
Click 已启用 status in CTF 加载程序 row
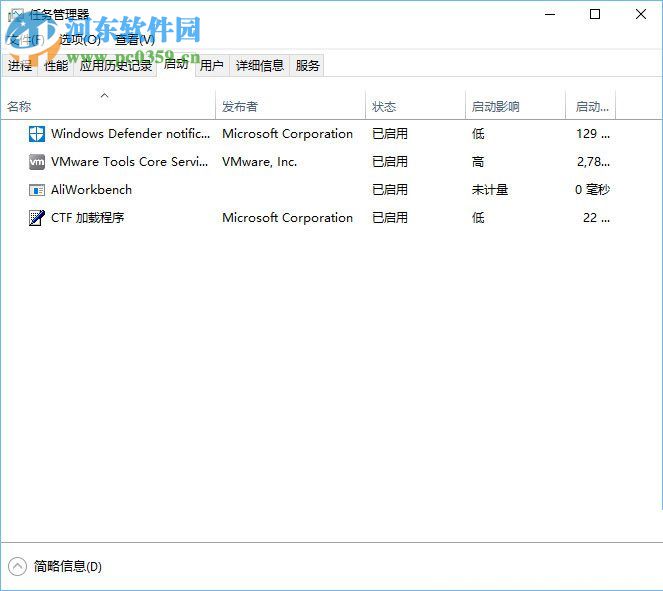coord(390,218)
